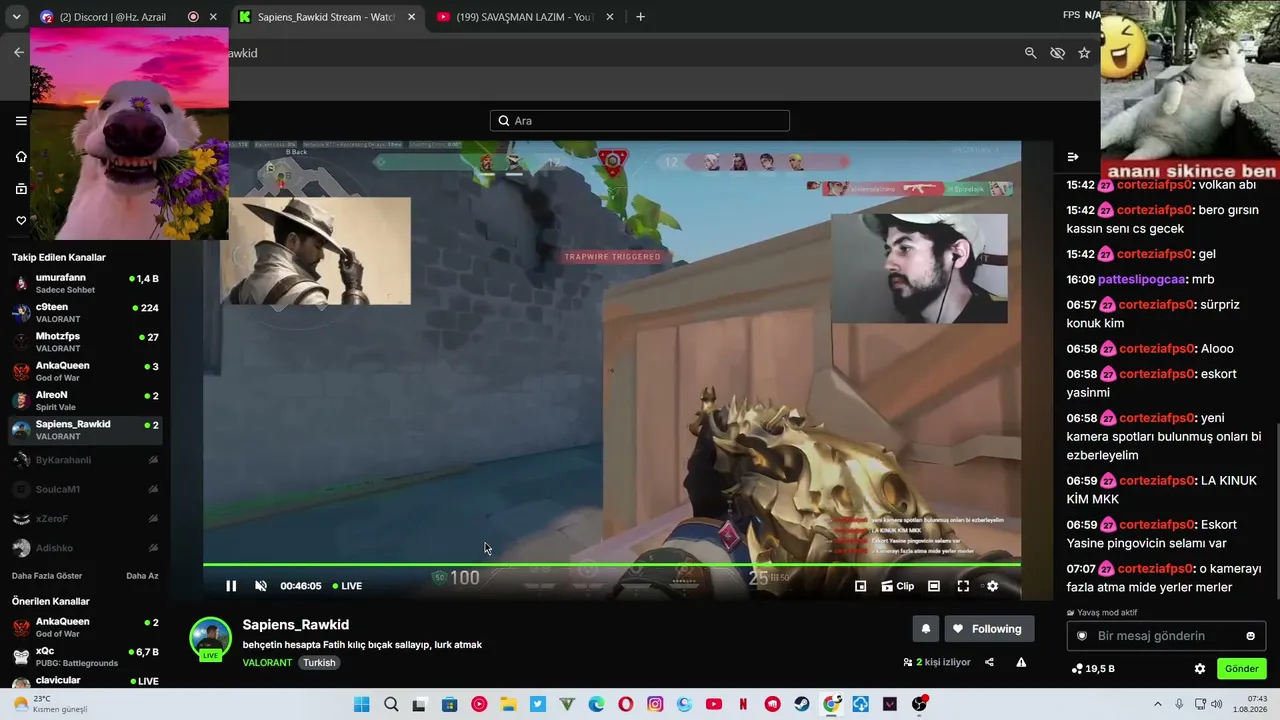Report the stream with warning icon
1280x720 pixels.
pos(1021,662)
